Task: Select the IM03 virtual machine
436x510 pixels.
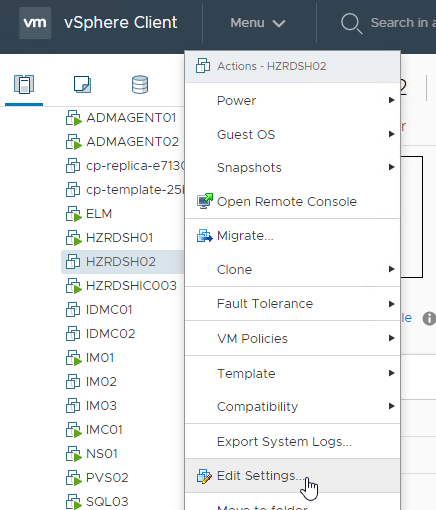Action: pos(101,406)
